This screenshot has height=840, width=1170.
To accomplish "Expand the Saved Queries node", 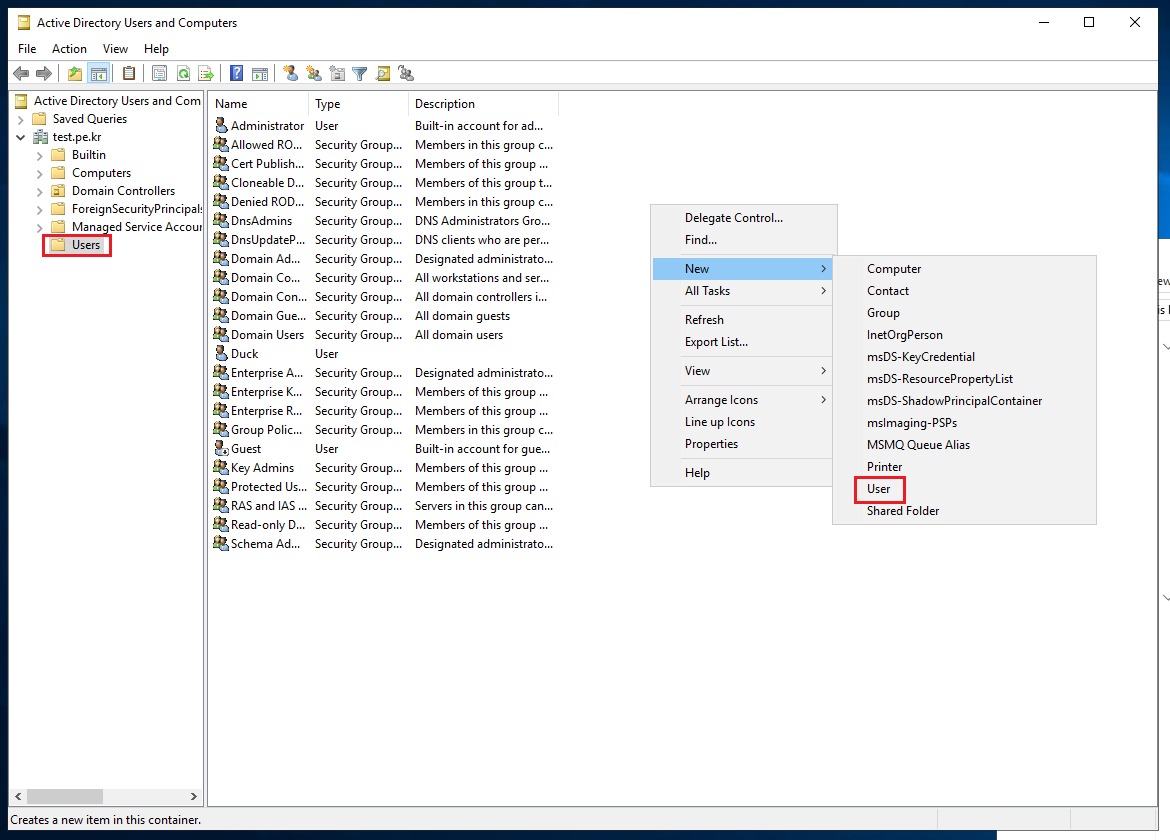I will [x=21, y=119].
